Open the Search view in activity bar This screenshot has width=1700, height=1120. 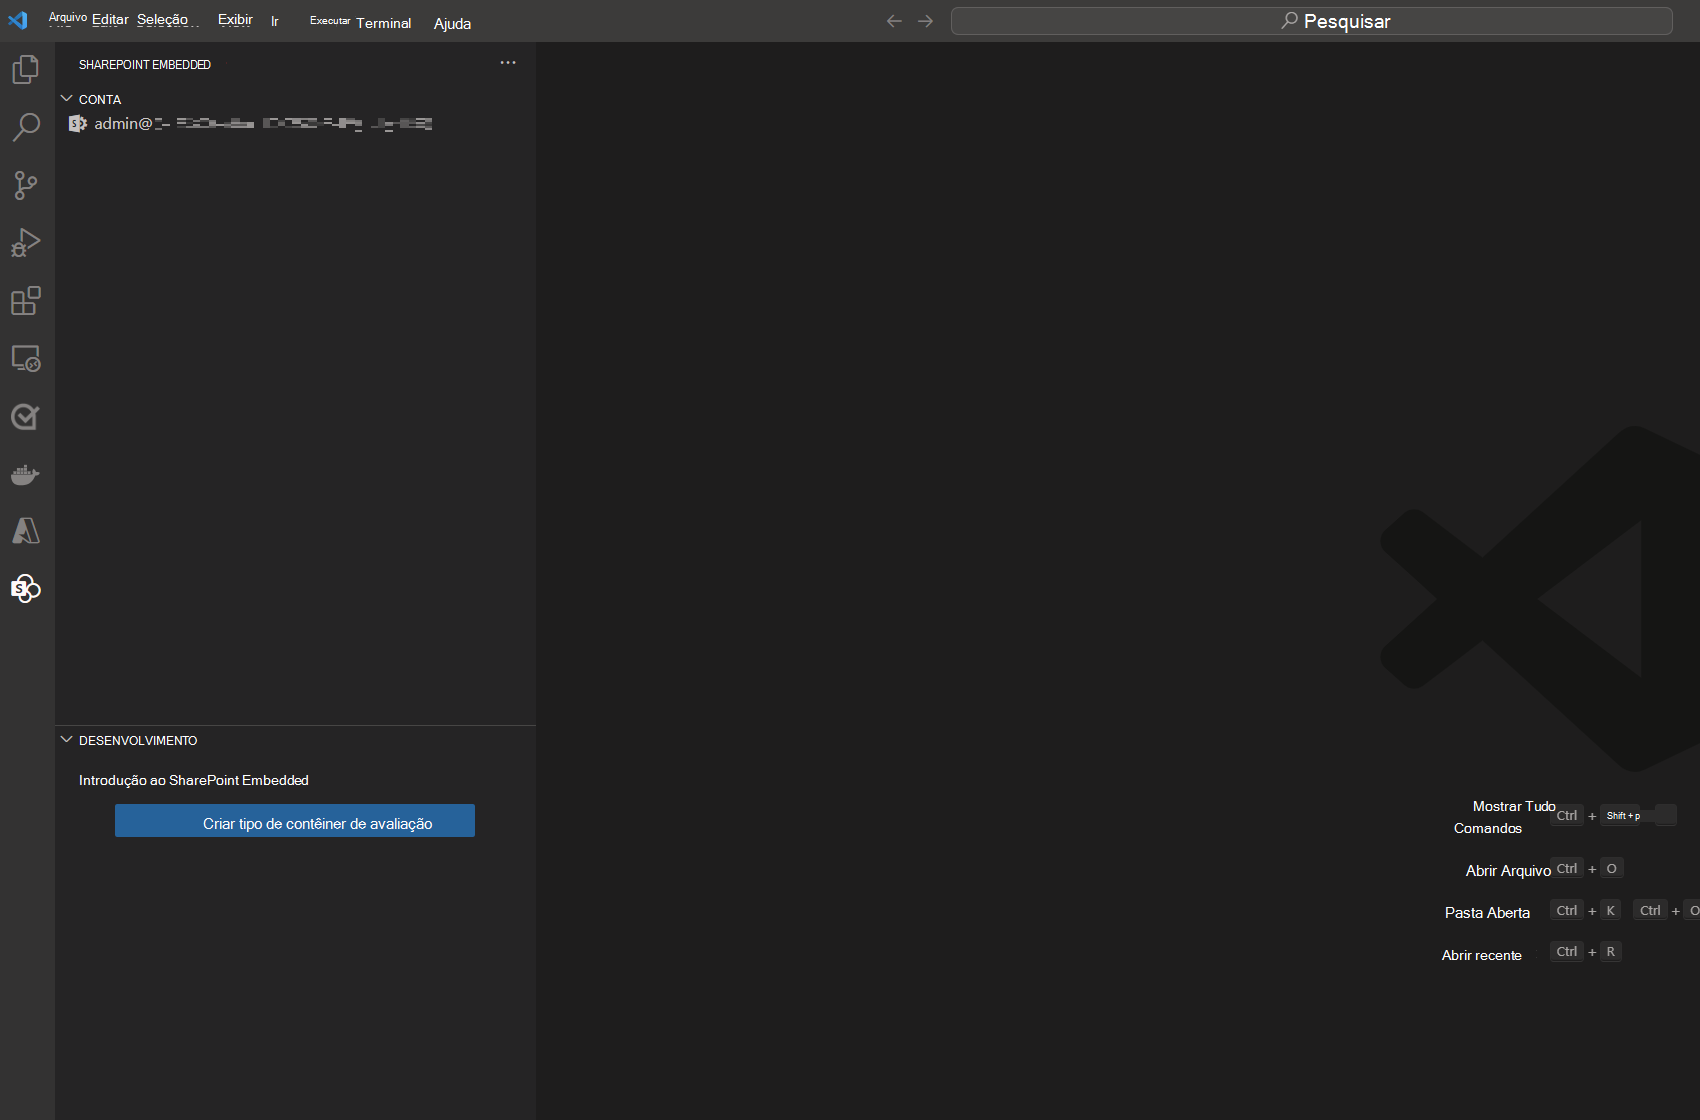click(x=26, y=127)
